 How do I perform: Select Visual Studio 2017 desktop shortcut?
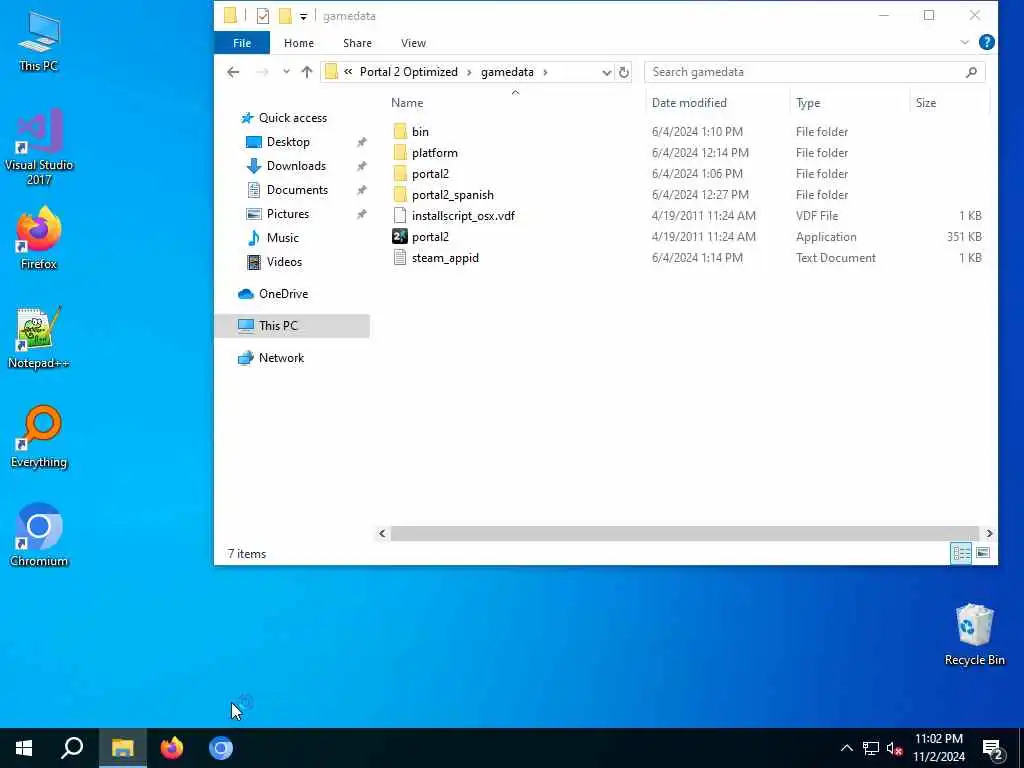pyautogui.click(x=39, y=147)
